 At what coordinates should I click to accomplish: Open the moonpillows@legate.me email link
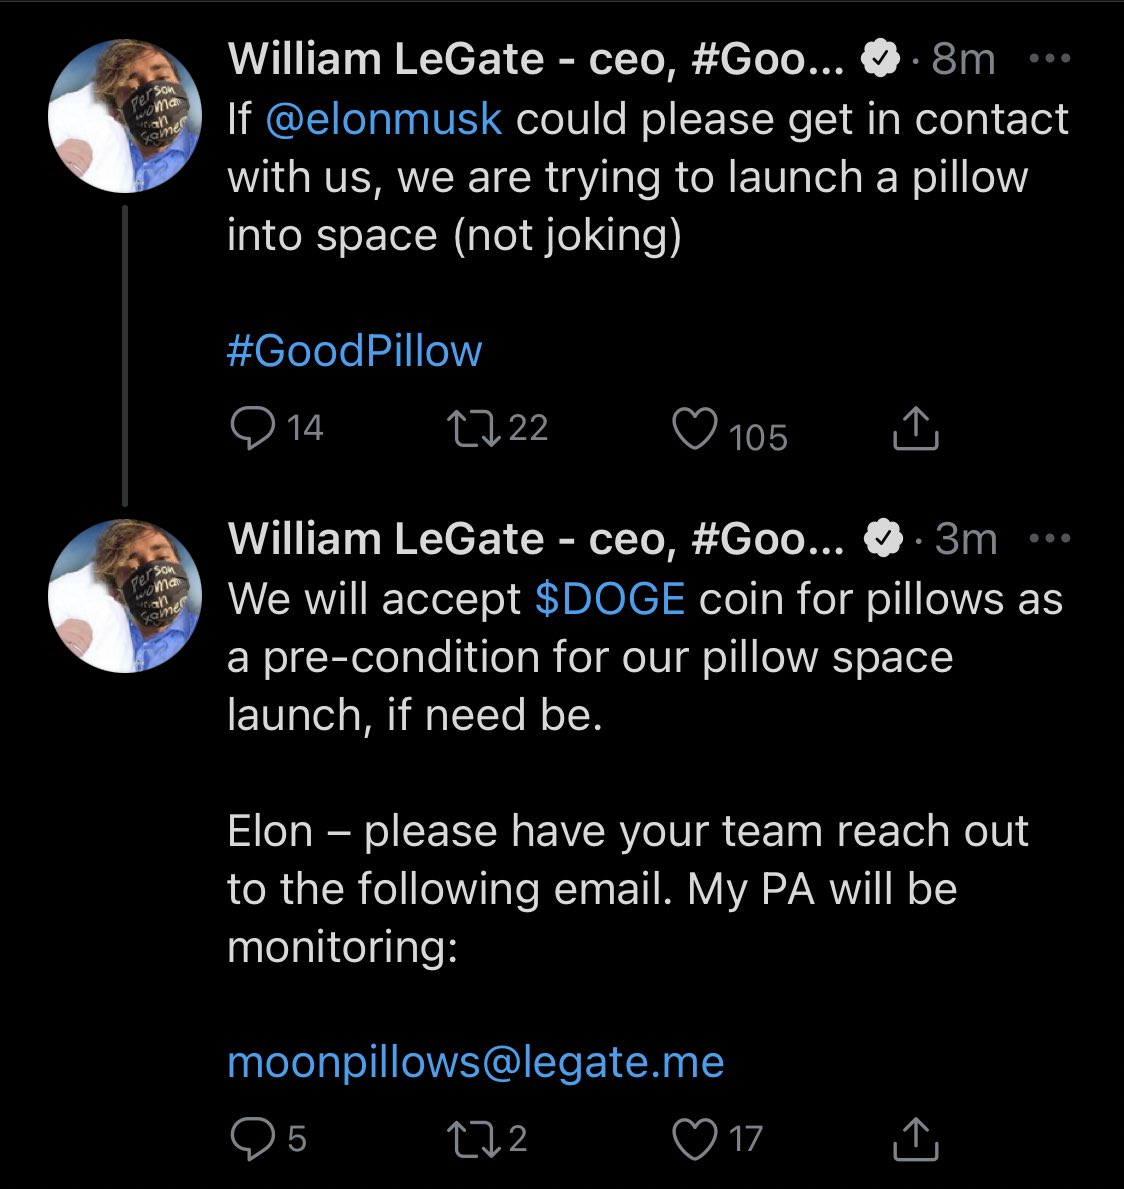coord(476,1062)
